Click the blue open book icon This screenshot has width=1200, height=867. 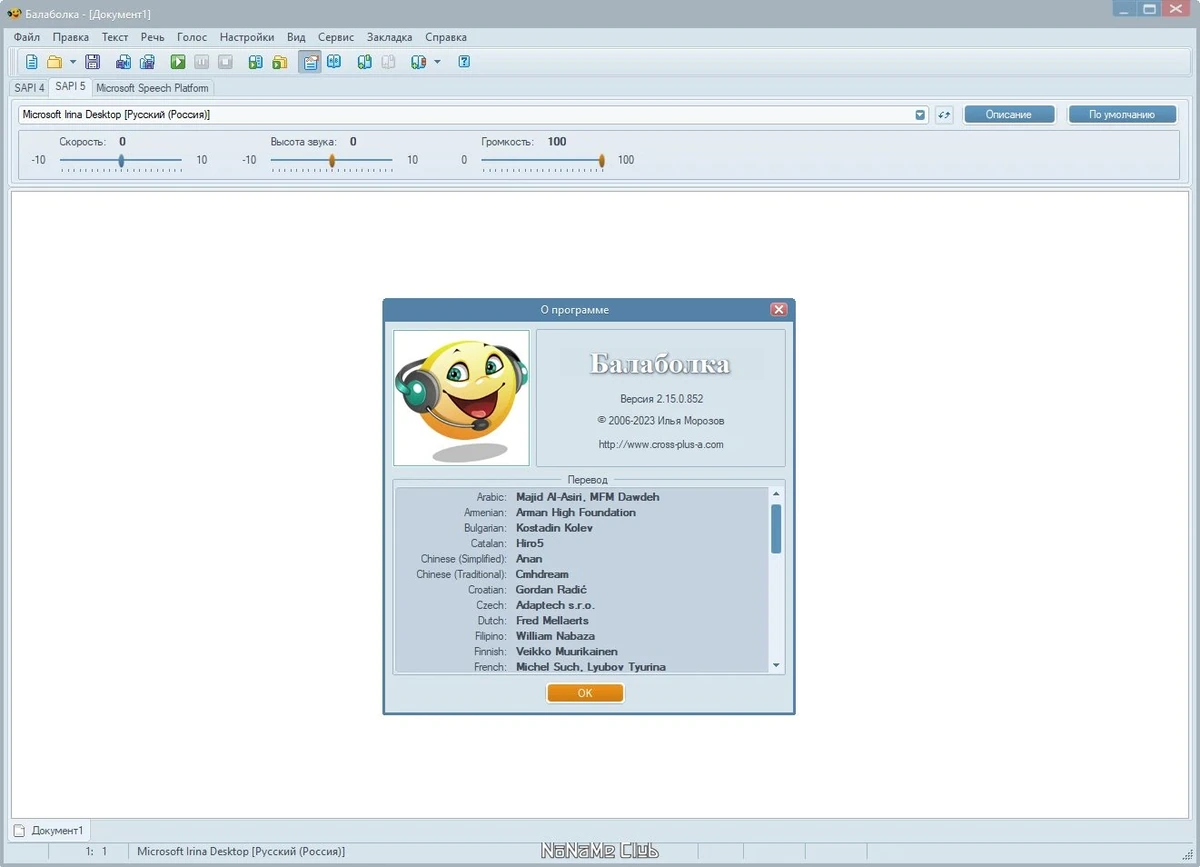point(334,62)
